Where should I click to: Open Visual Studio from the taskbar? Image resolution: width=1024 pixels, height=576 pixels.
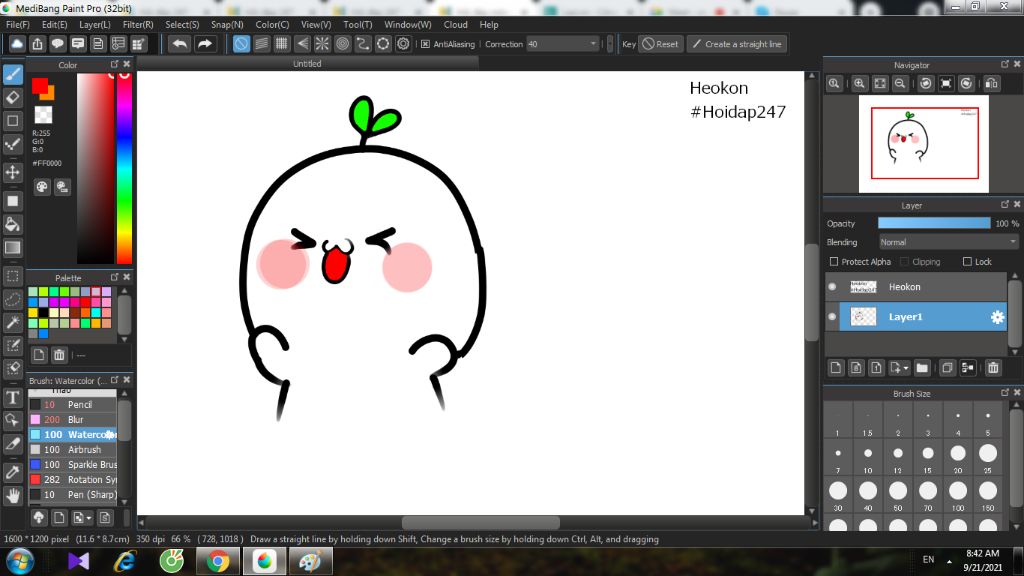coord(78,561)
